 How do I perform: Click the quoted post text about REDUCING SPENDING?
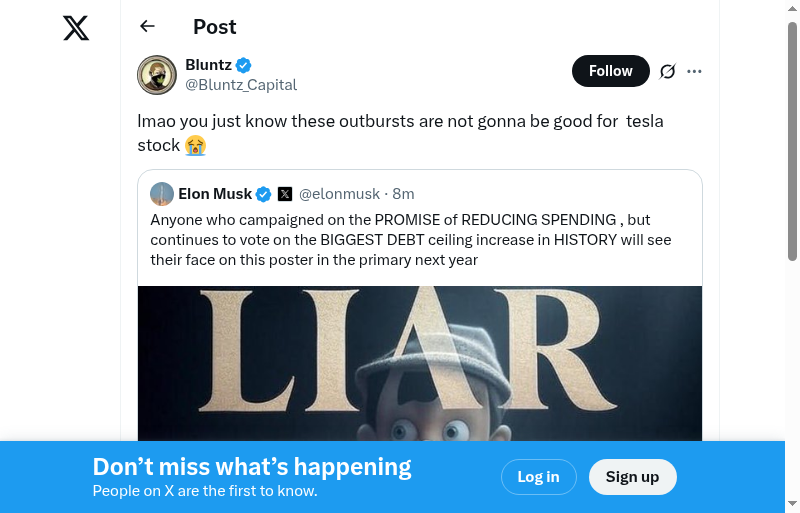[411, 240]
